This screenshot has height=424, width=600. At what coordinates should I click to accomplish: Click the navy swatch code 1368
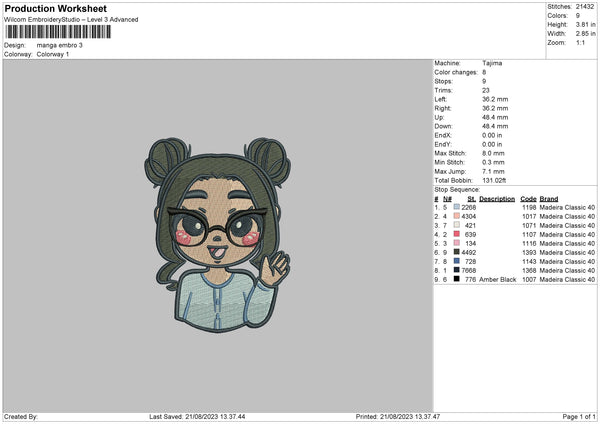[457, 270]
